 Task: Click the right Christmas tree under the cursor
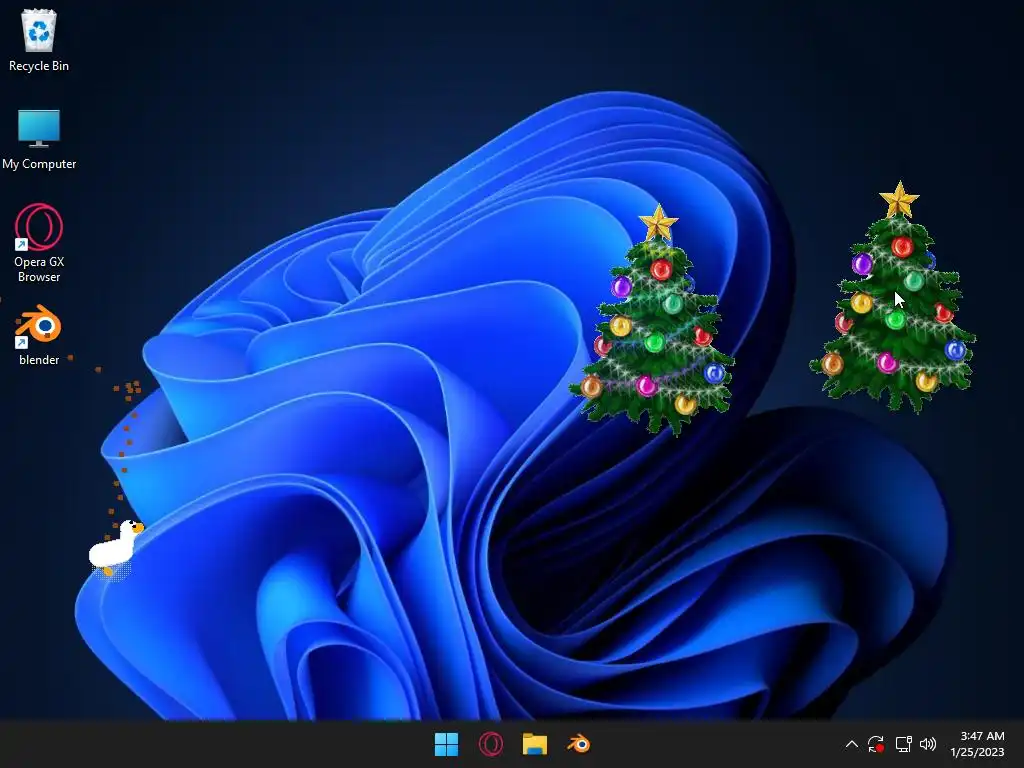[893, 297]
